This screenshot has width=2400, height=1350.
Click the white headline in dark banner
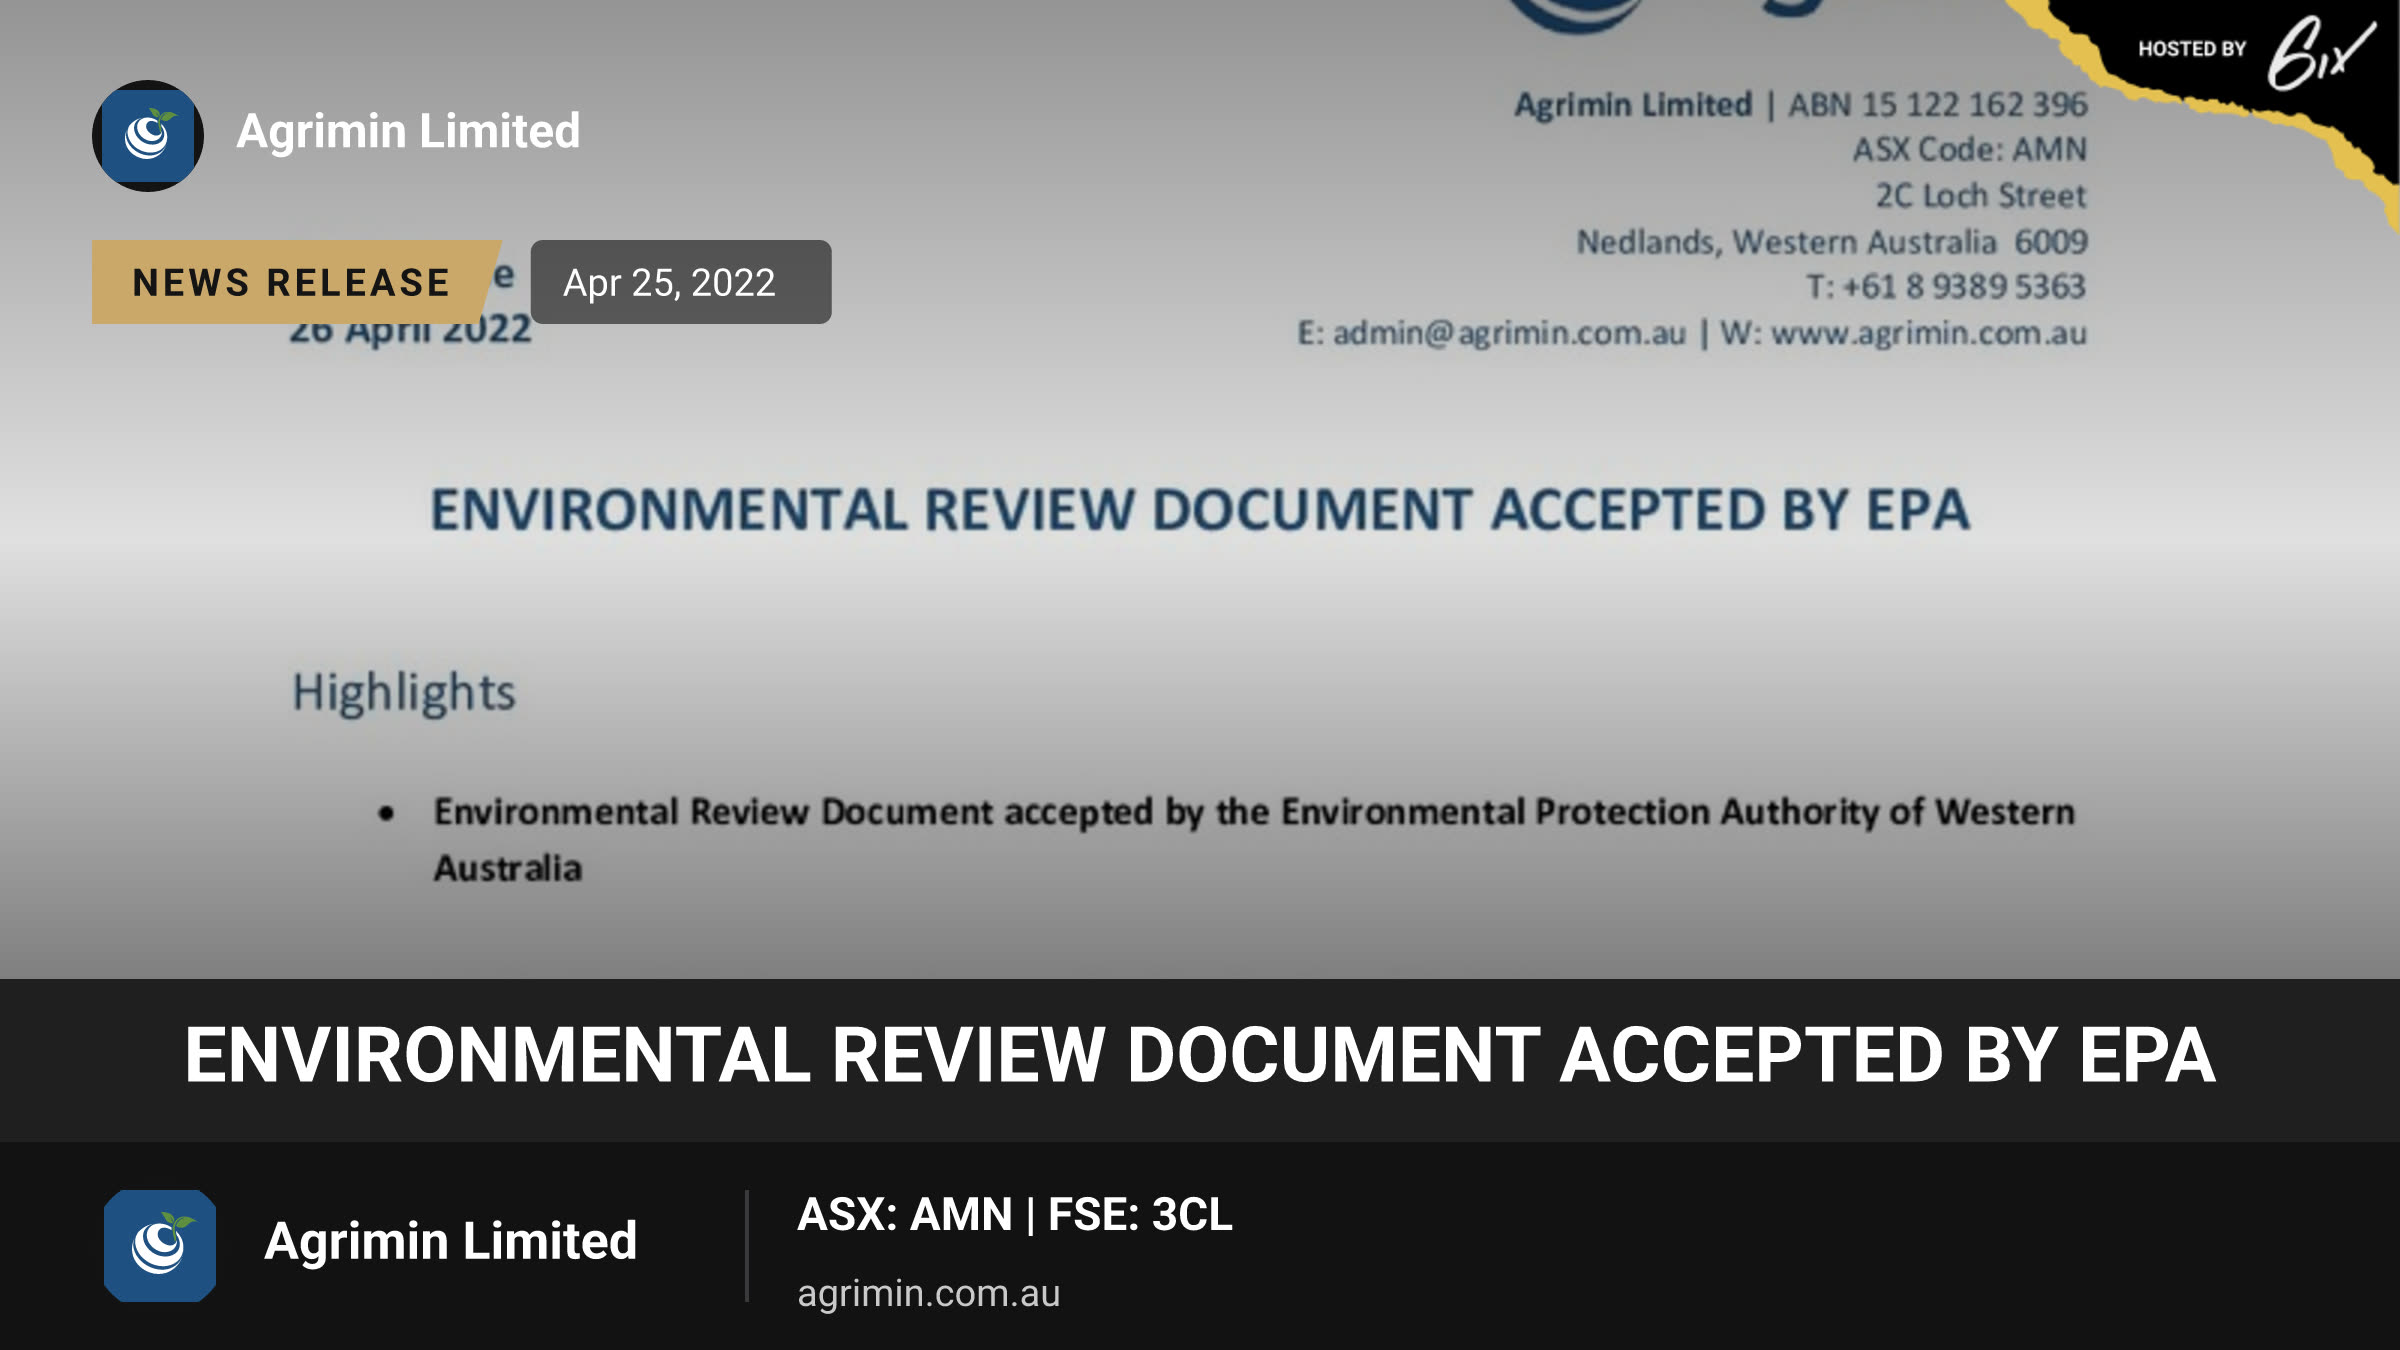click(x=1200, y=1056)
